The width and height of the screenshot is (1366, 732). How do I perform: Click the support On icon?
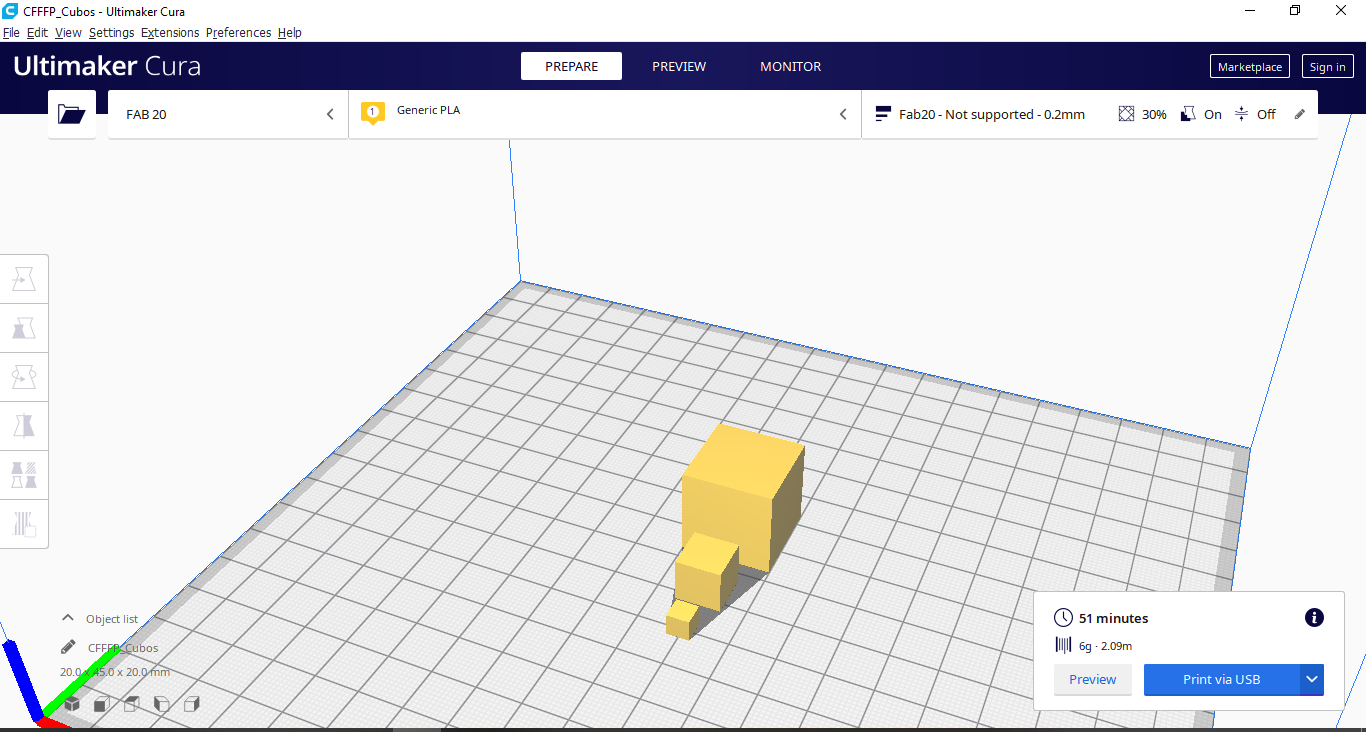[1188, 114]
